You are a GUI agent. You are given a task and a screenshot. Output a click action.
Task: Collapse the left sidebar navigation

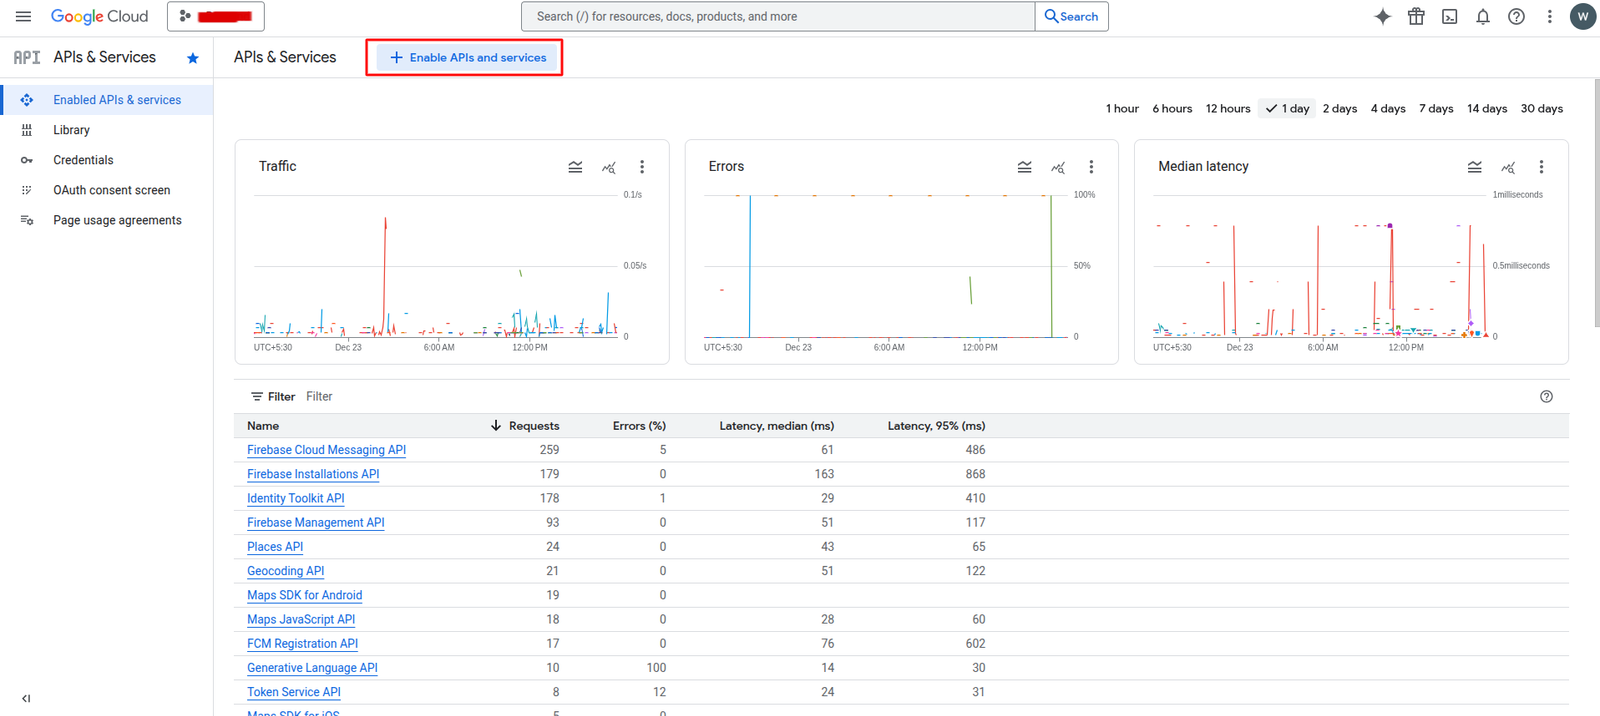tap(26, 698)
